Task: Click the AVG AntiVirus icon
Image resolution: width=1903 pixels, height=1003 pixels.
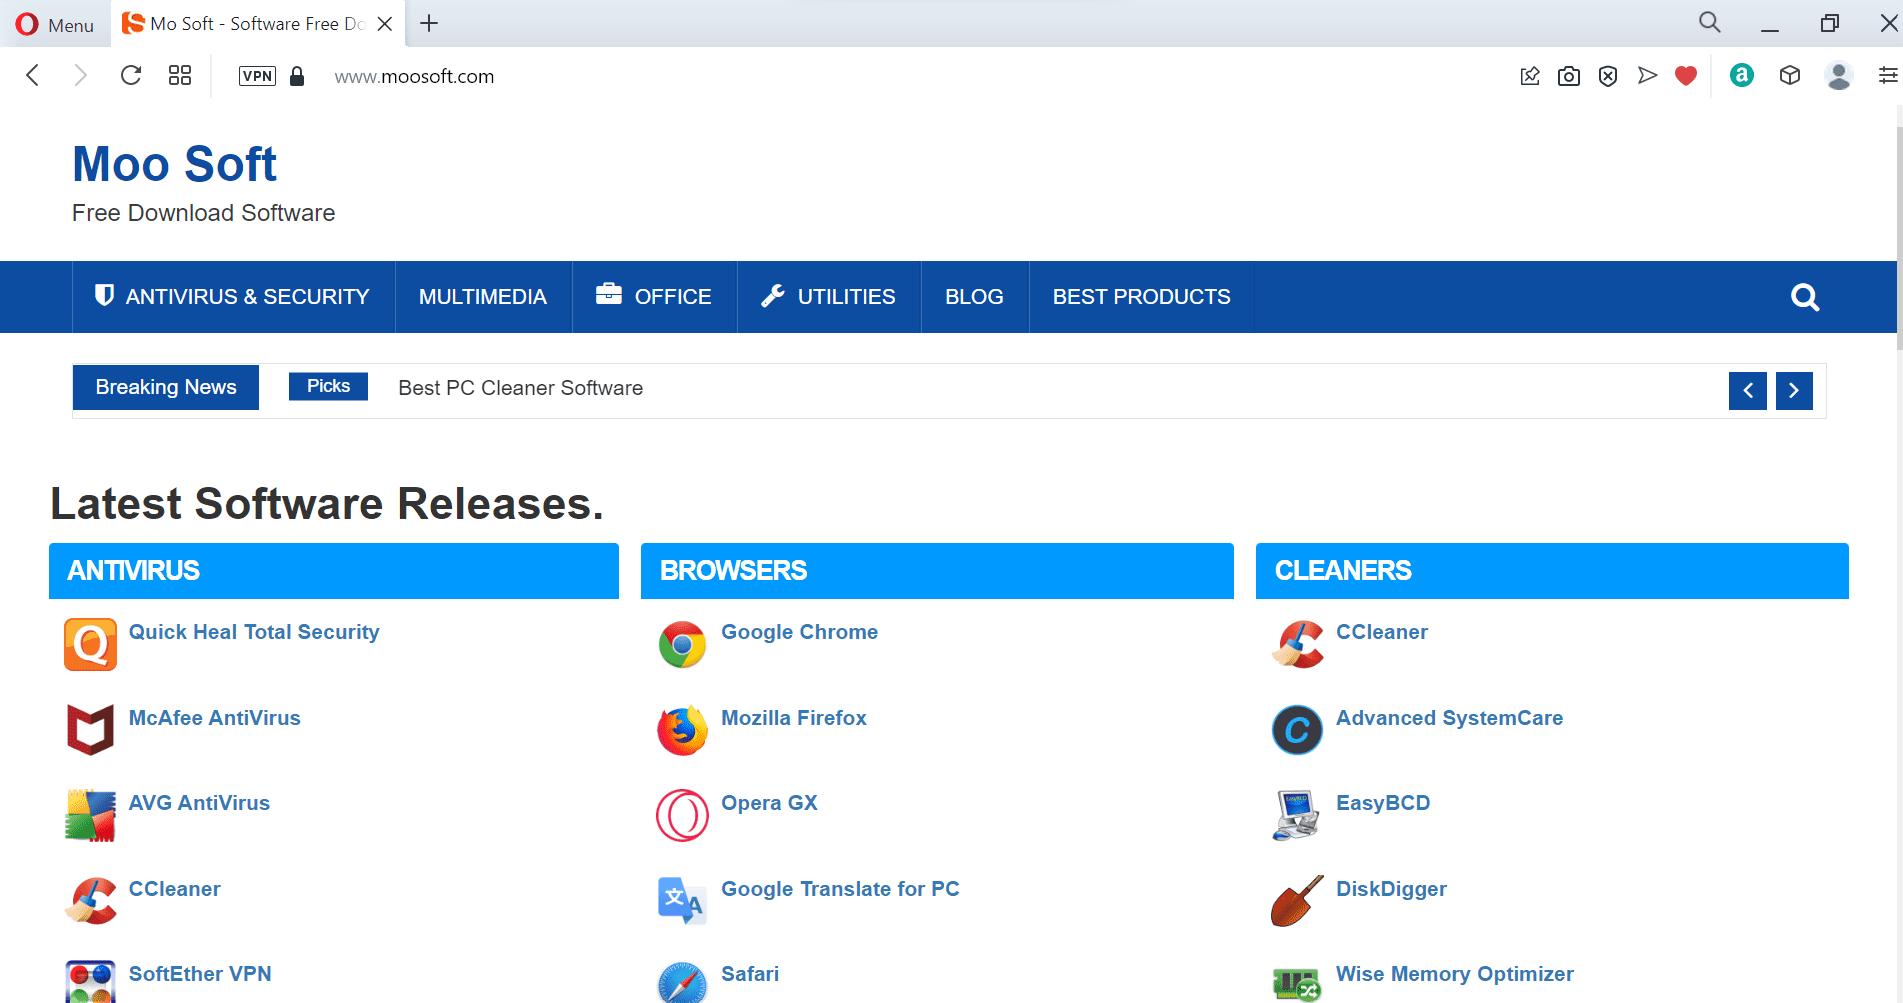Action: click(90, 815)
